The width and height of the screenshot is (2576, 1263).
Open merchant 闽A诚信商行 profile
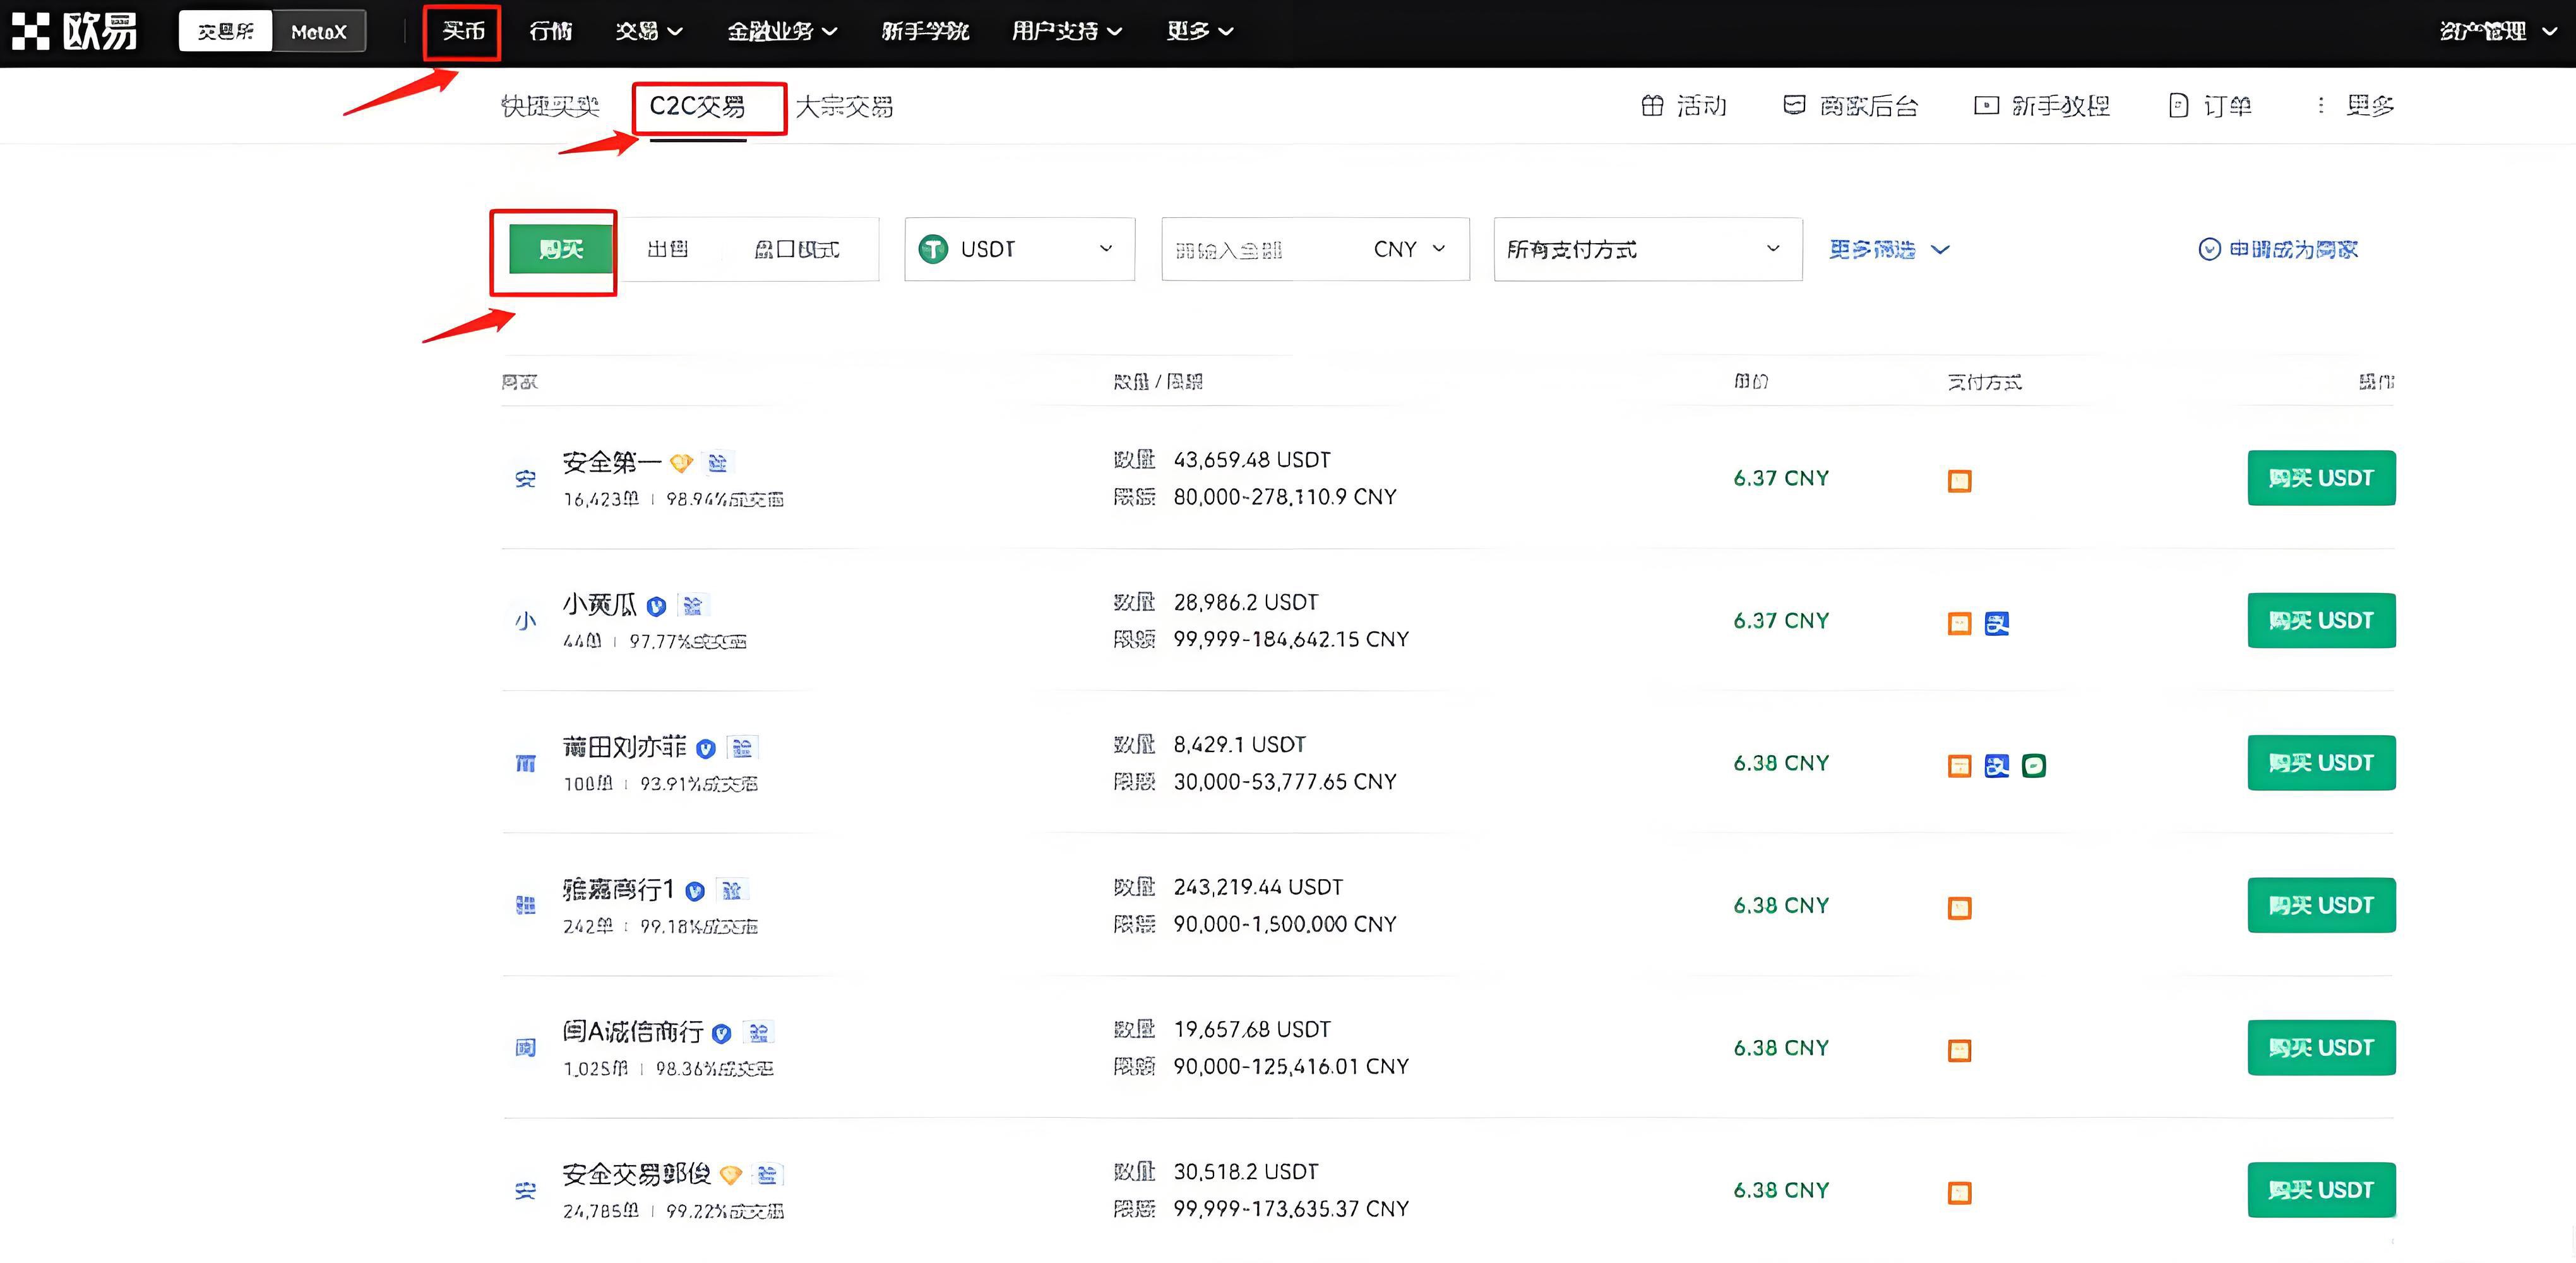coord(632,1031)
